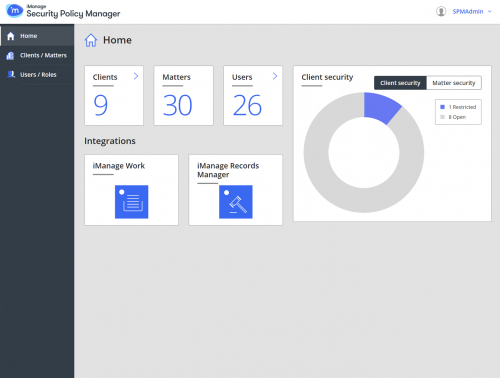The width and height of the screenshot is (500, 378).
Task: Click the Clients number 9
Action: [x=101, y=105]
